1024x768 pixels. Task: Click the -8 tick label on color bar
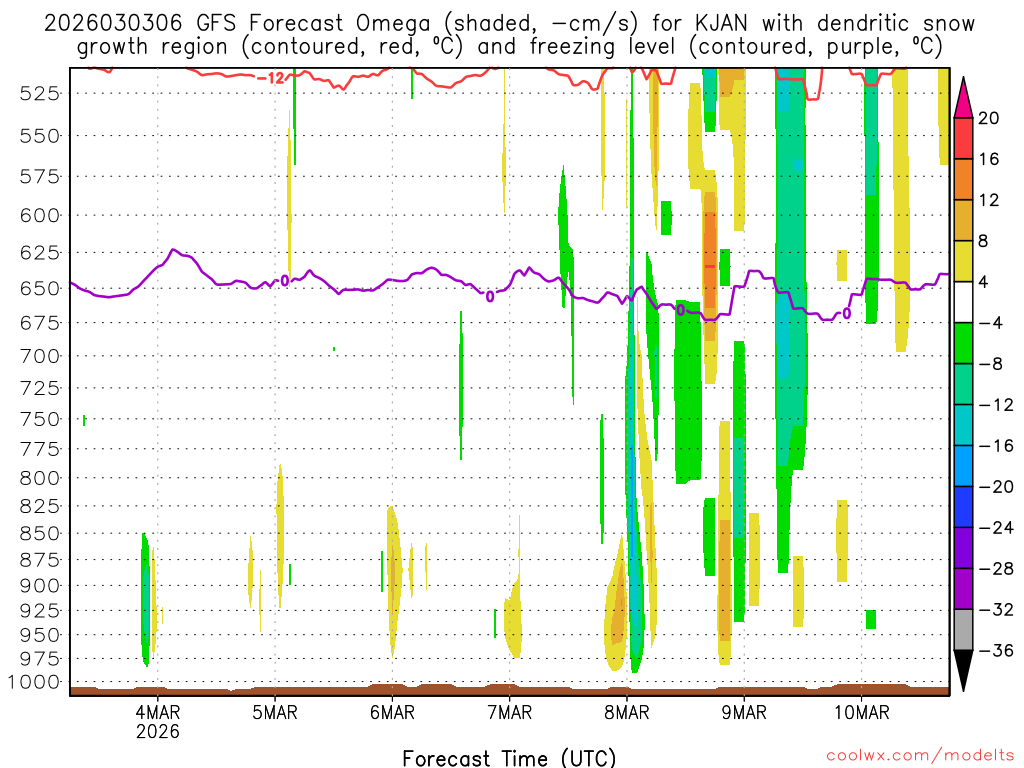point(990,364)
